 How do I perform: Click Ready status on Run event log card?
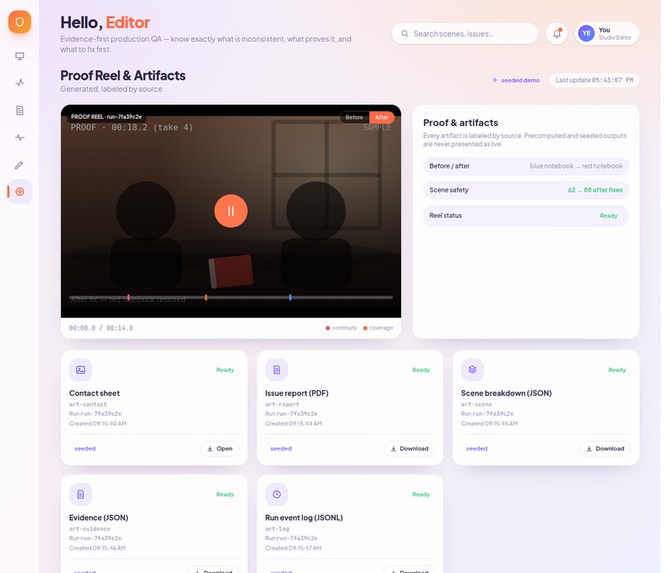click(421, 494)
